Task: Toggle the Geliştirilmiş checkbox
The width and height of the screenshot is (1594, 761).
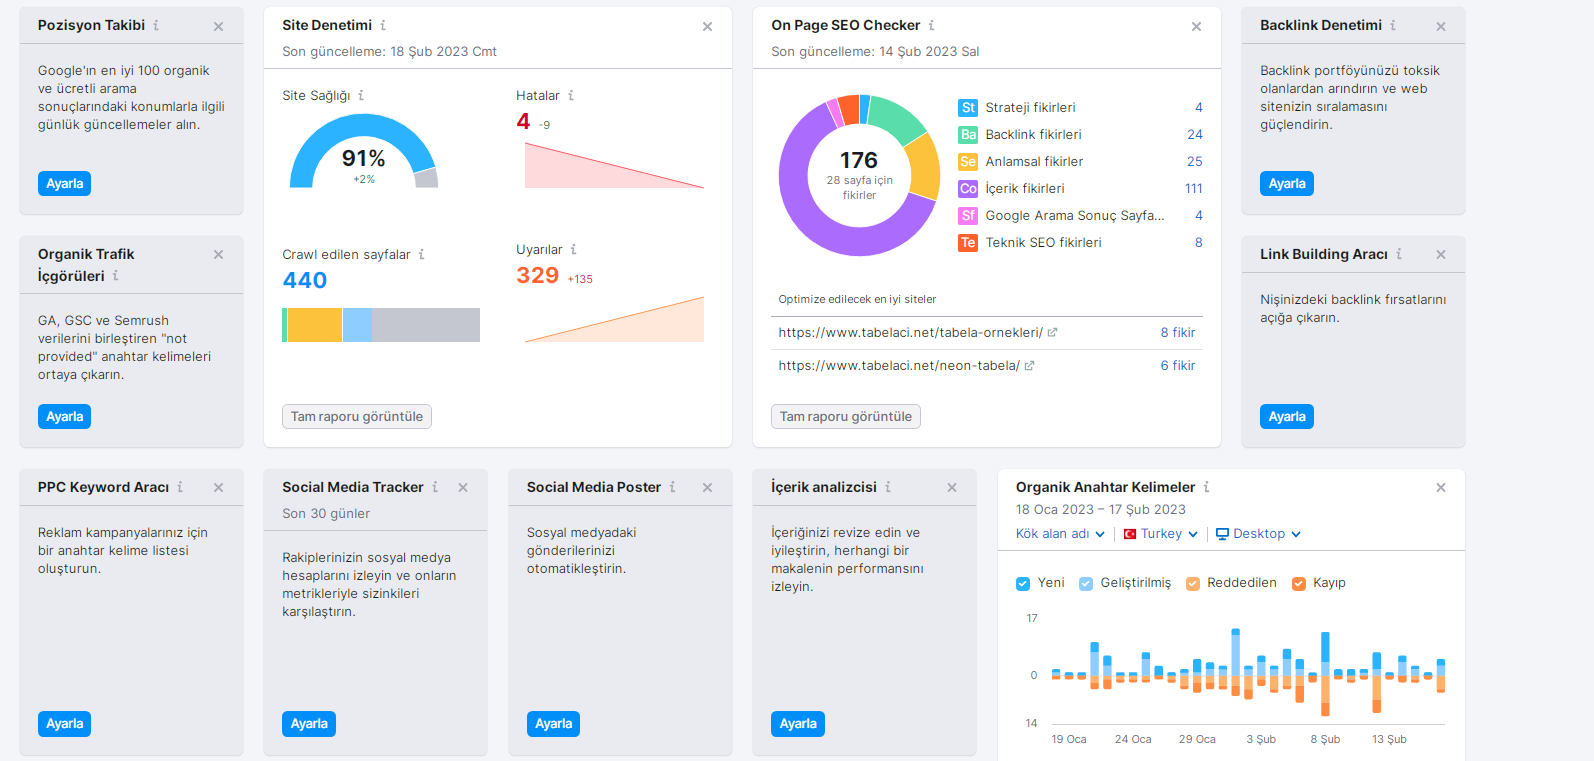Action: (1086, 584)
